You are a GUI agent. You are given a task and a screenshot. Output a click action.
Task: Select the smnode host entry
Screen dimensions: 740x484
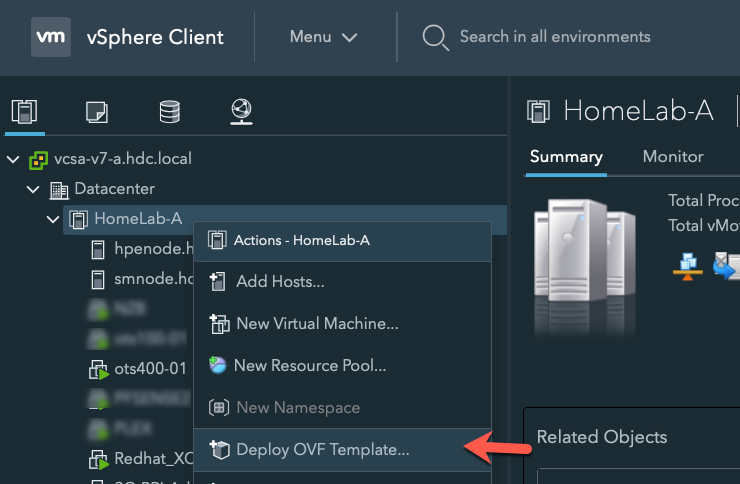[154, 279]
